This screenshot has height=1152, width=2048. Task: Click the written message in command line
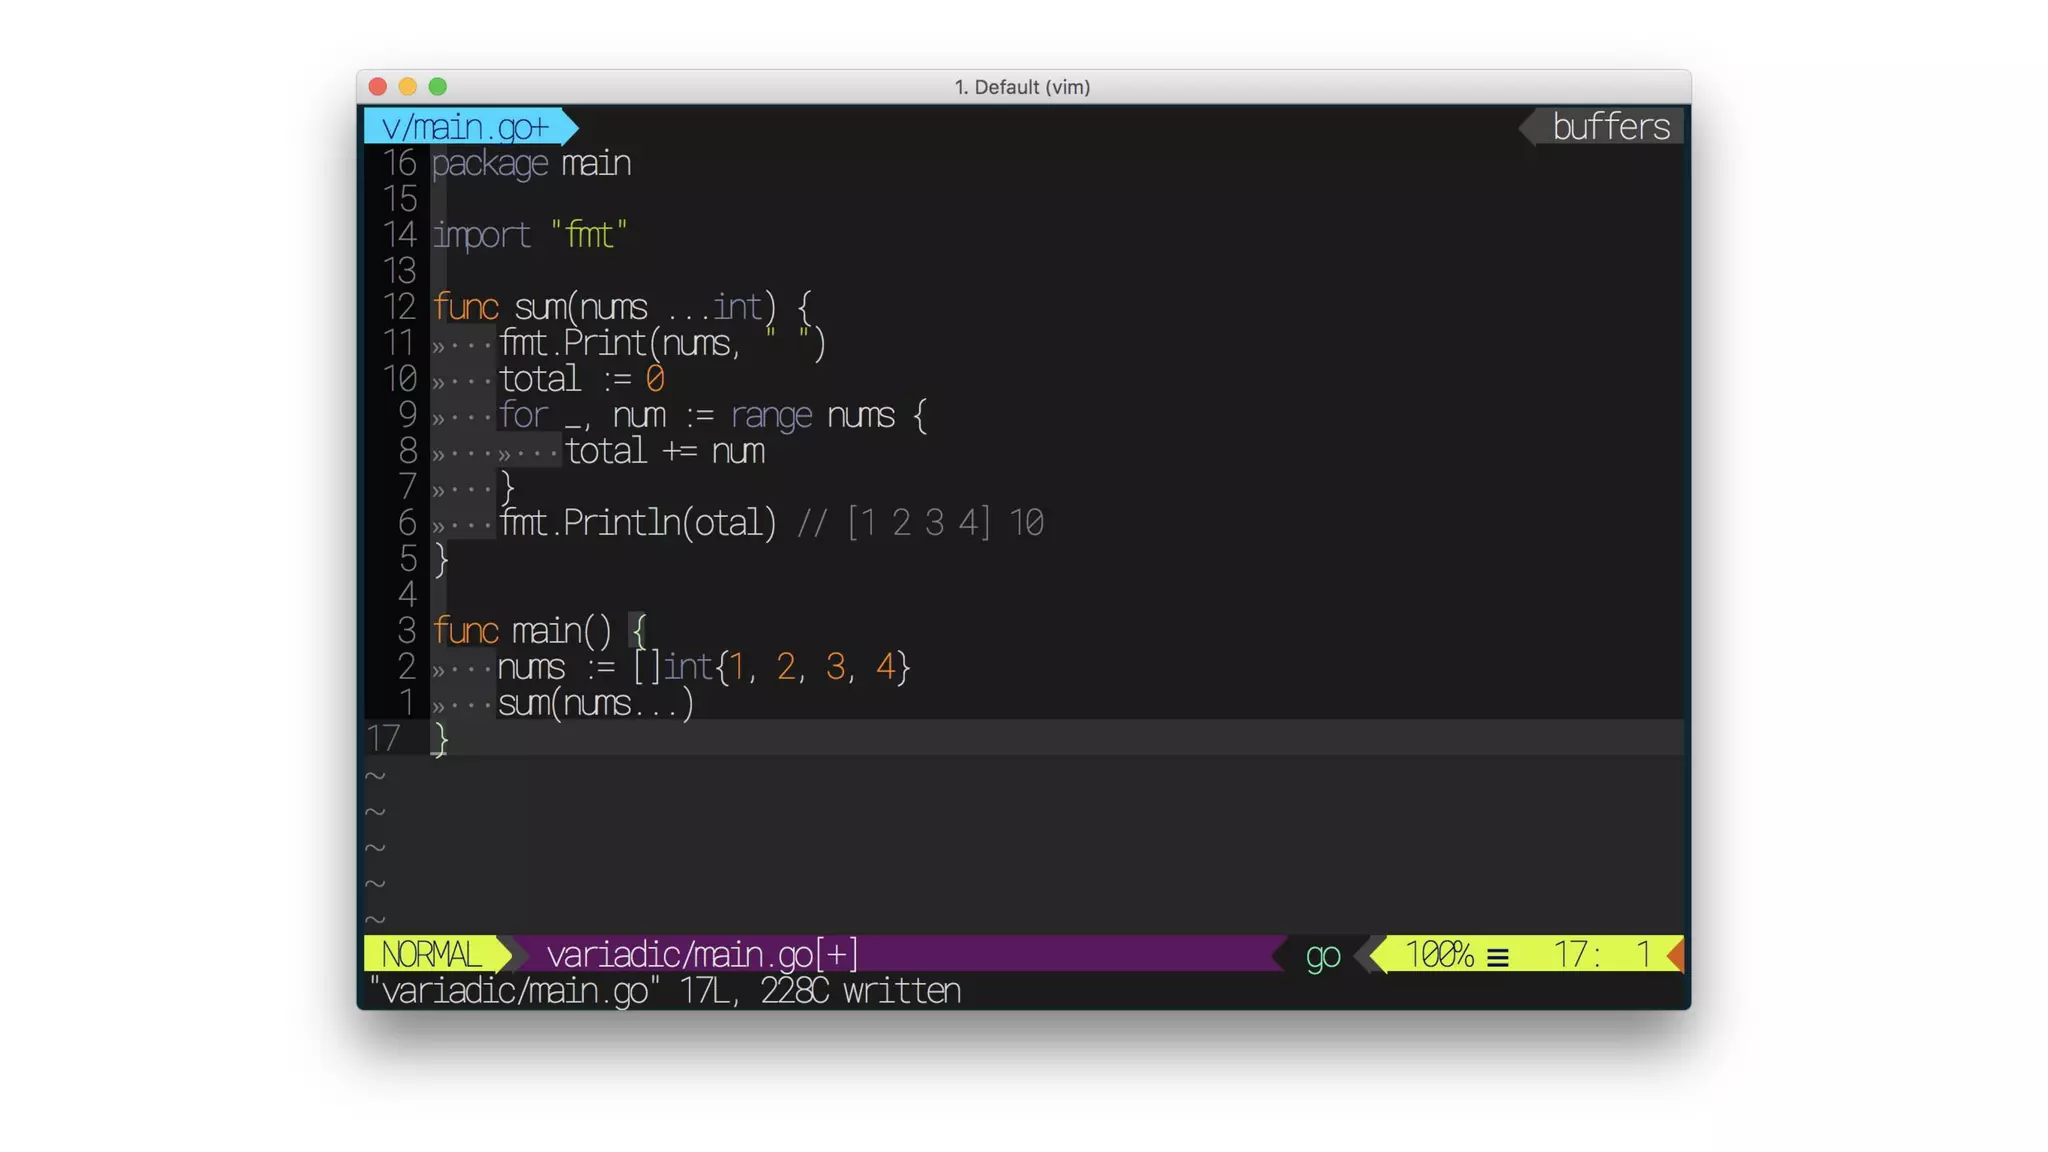pos(901,991)
